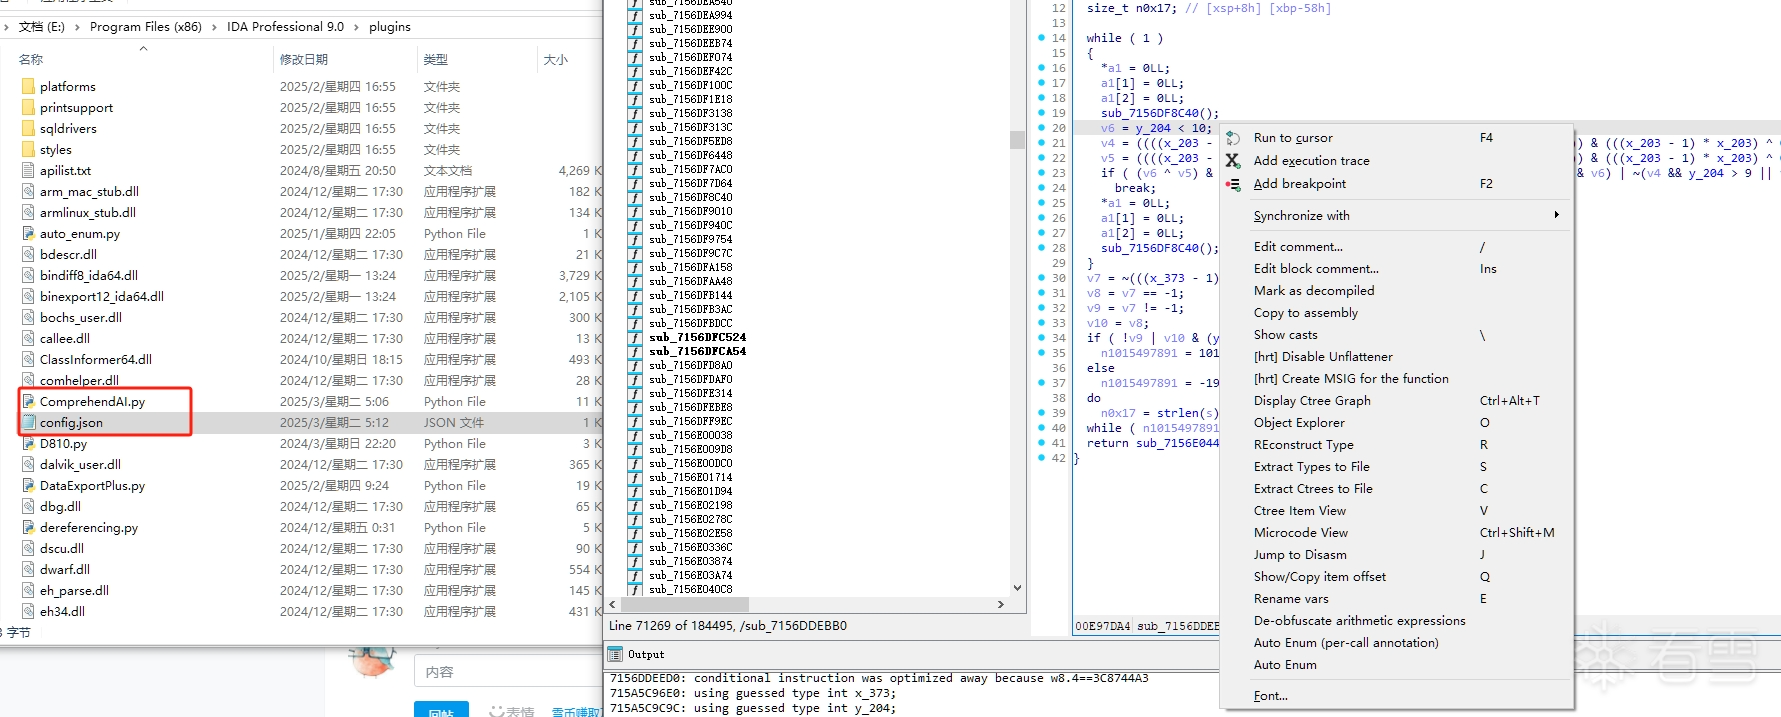Click the Add execution trace icon

click(x=1233, y=161)
